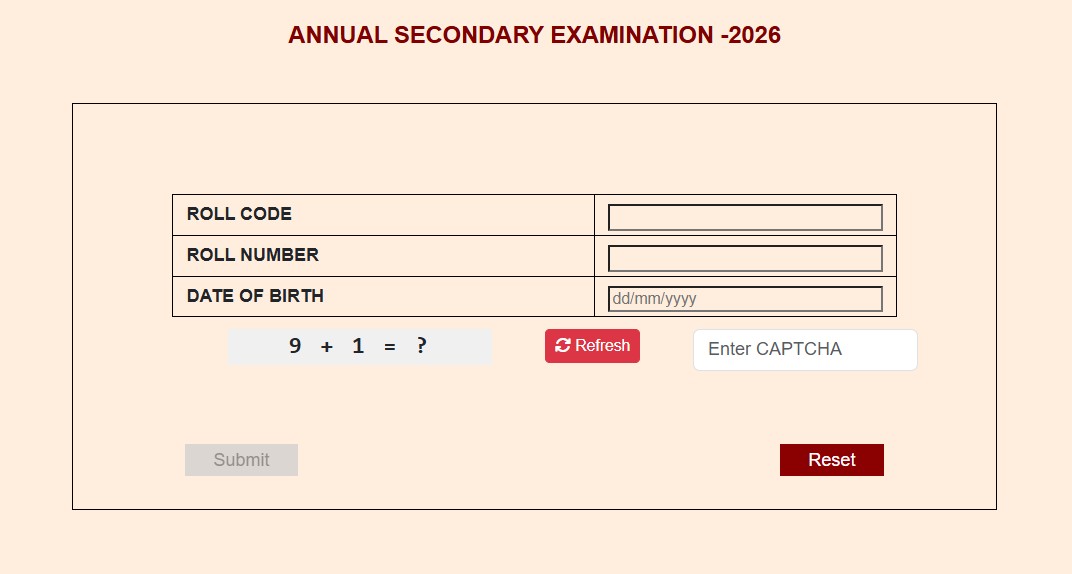Click the equals sign in the CAPTCHA
Image resolution: width=1072 pixels, height=574 pixels.
pyautogui.click(x=390, y=347)
